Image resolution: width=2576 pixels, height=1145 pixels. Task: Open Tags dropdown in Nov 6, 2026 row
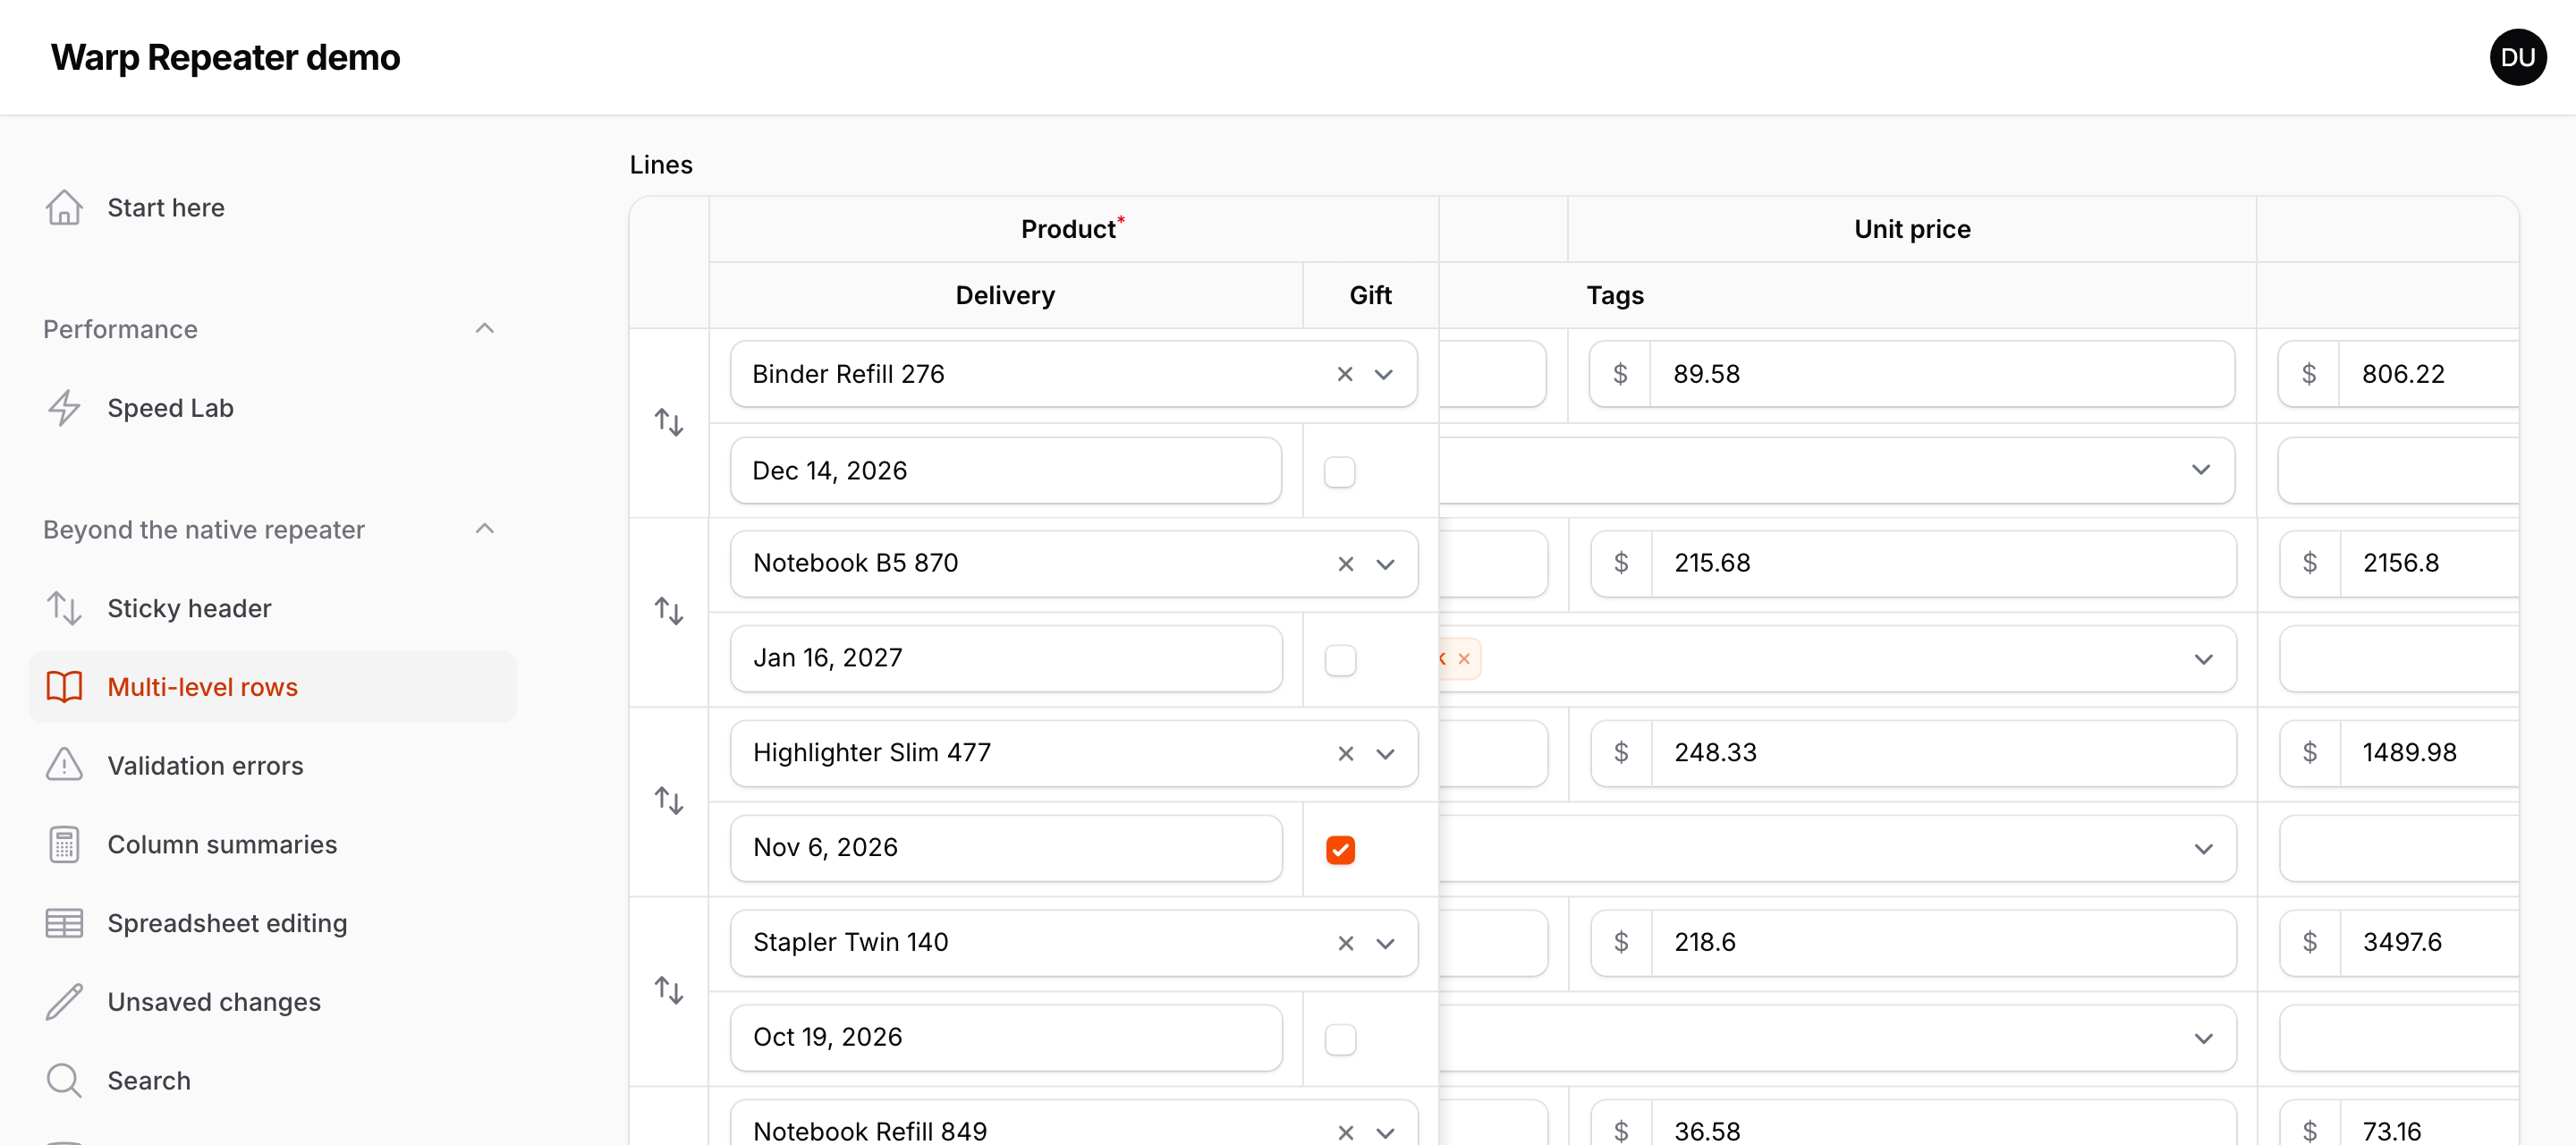2203,849
